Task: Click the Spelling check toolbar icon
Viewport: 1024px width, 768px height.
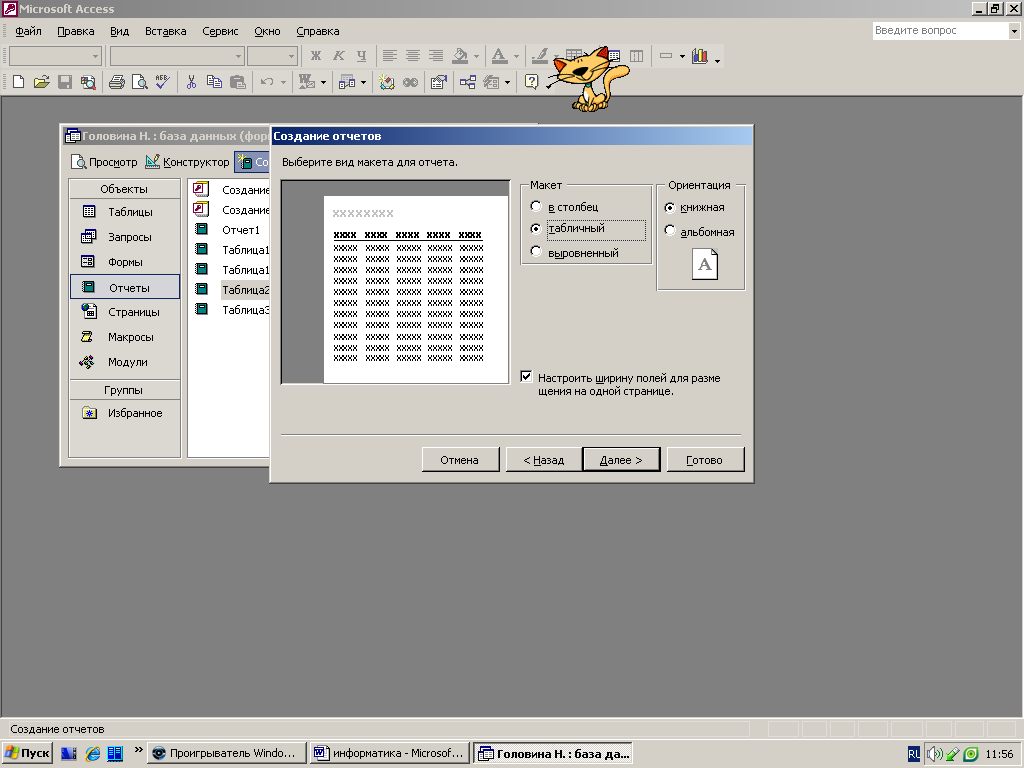Action: [163, 82]
